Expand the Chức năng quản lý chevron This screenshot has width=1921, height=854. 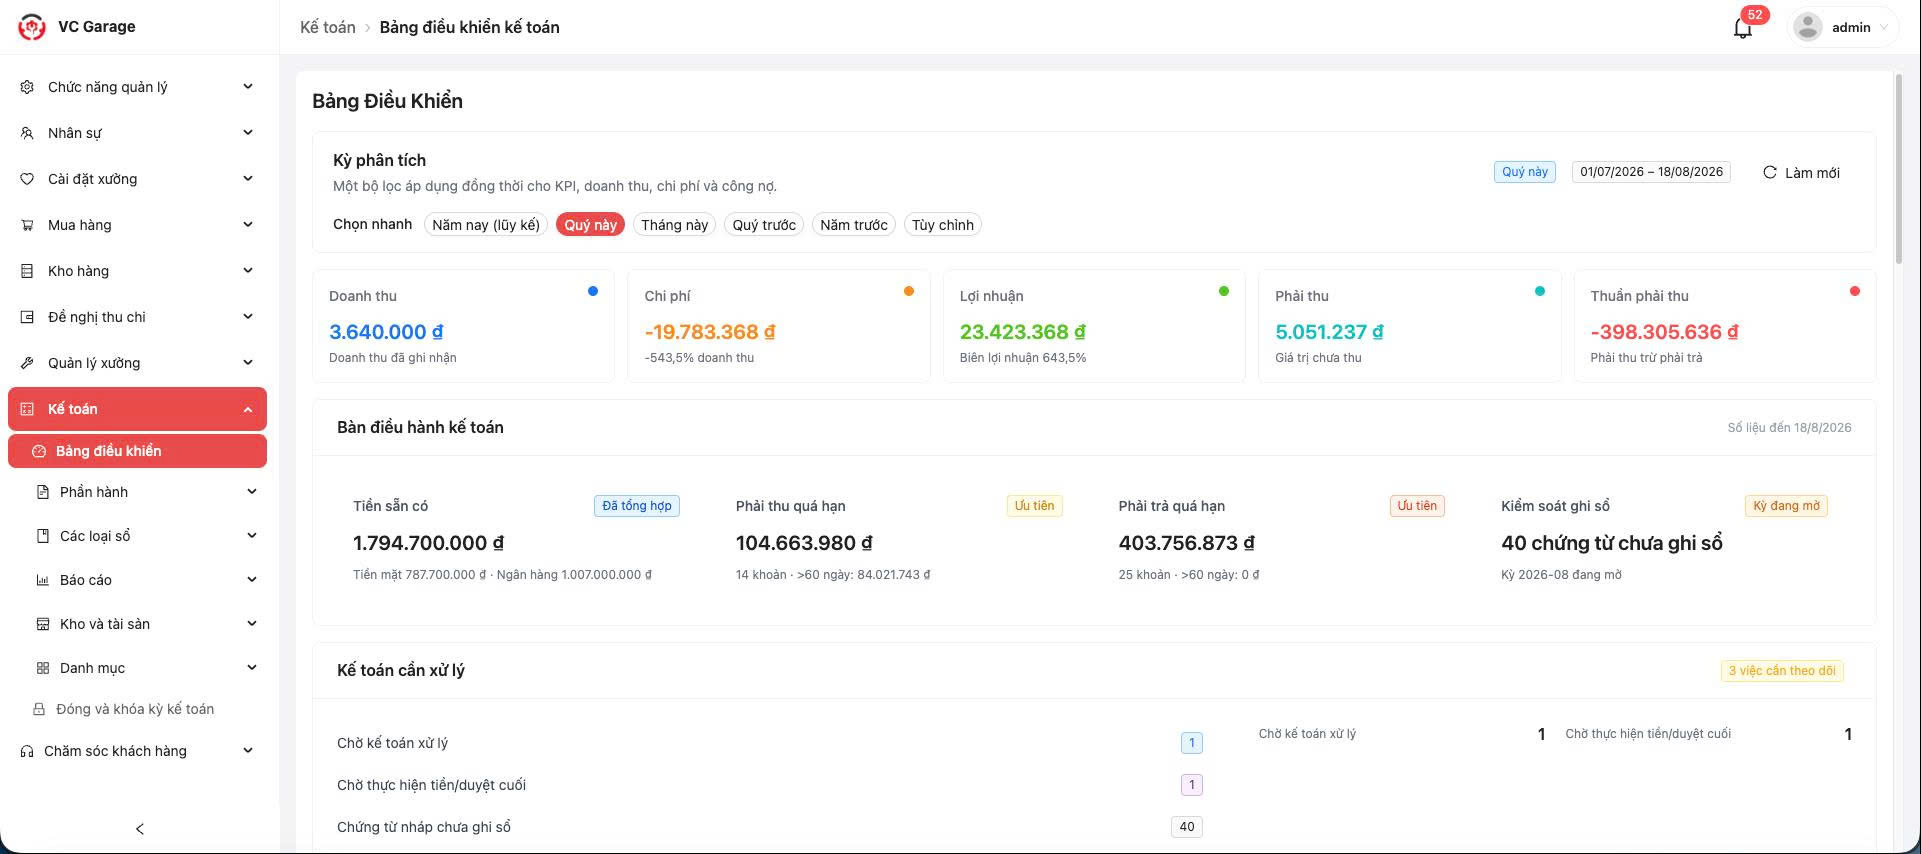(248, 87)
